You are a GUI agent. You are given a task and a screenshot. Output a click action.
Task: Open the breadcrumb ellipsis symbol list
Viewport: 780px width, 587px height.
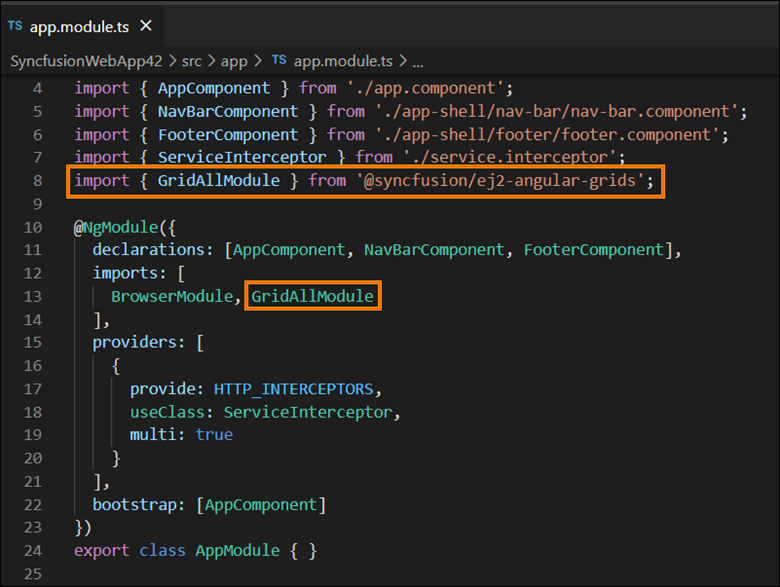click(418, 61)
